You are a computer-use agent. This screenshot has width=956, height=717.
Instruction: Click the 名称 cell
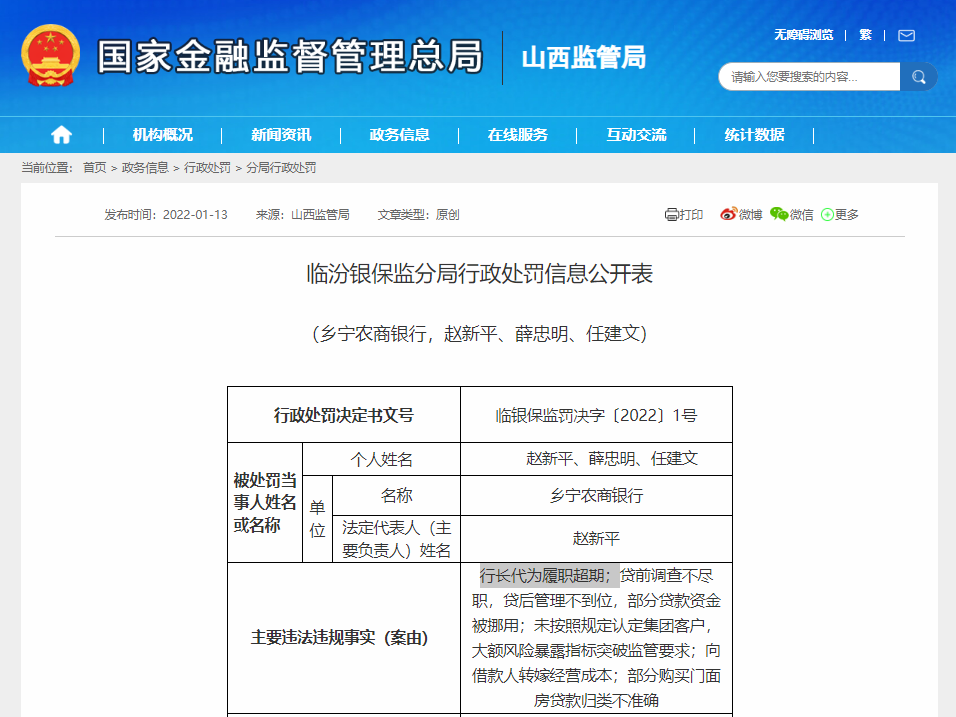point(396,496)
